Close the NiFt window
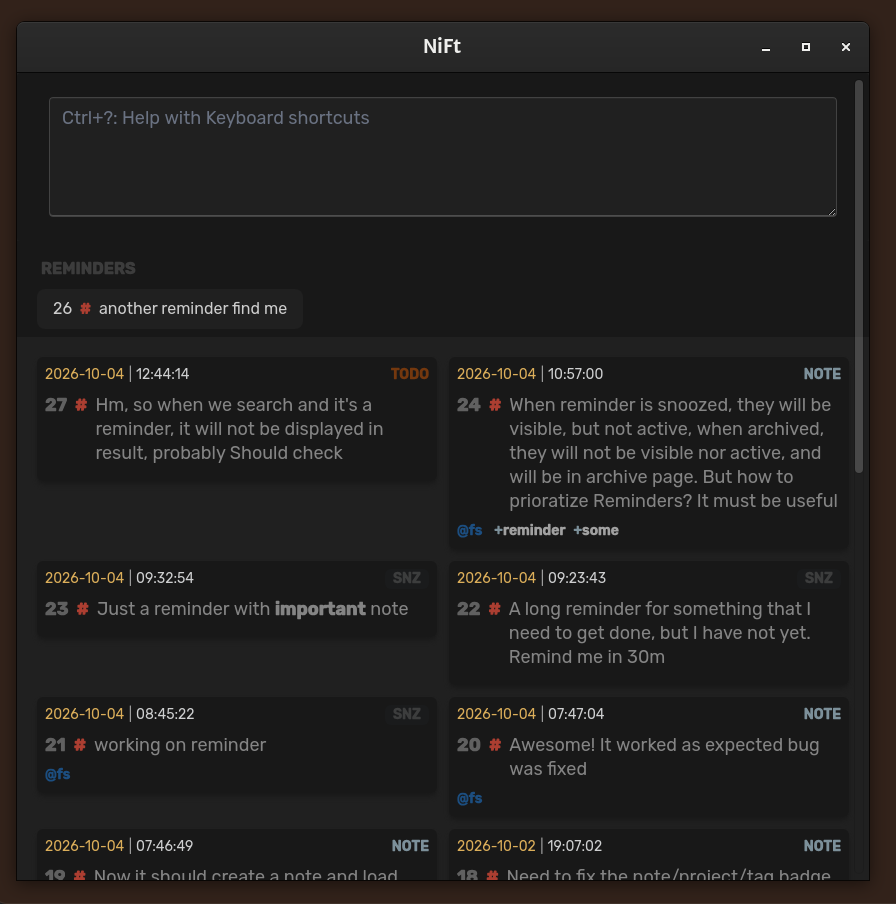 click(846, 47)
